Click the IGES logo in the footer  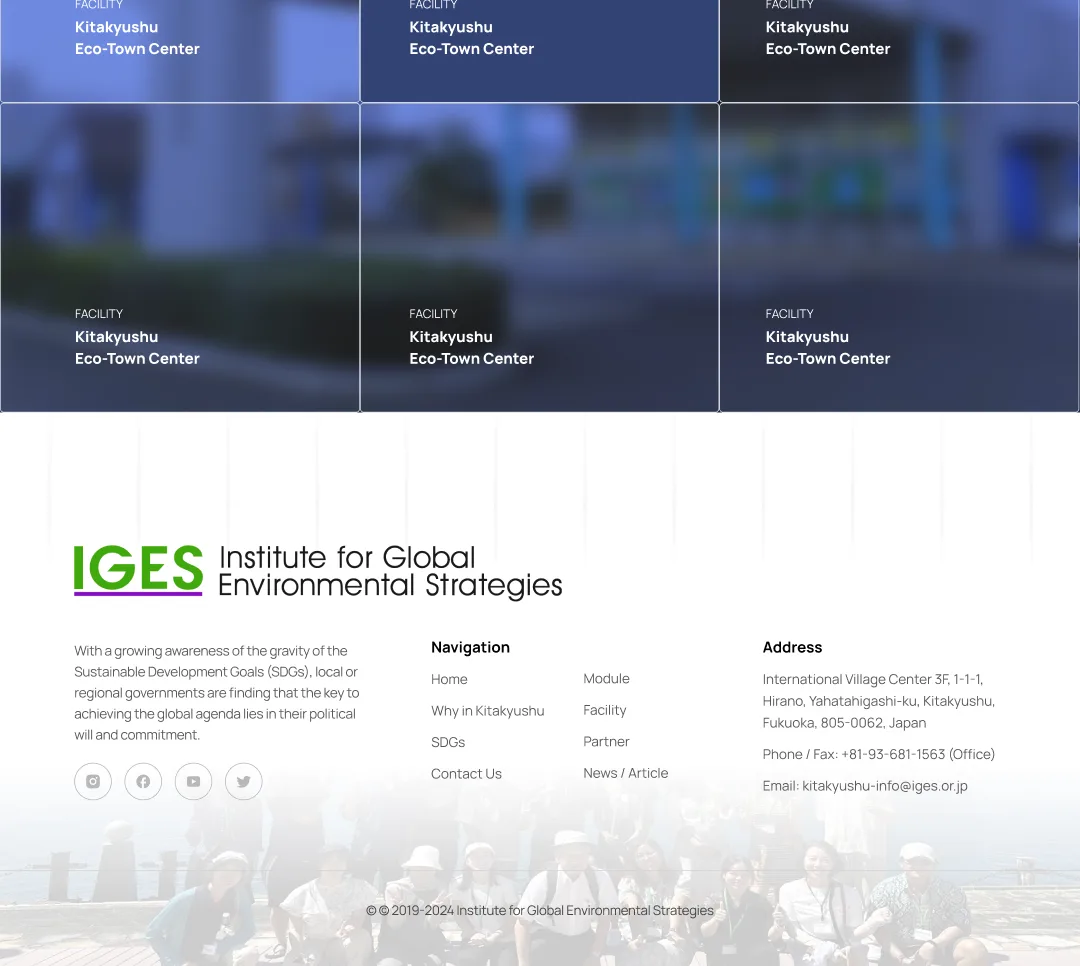coord(138,571)
